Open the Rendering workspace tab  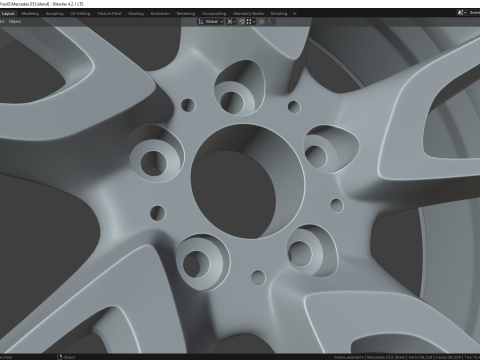click(x=186, y=14)
